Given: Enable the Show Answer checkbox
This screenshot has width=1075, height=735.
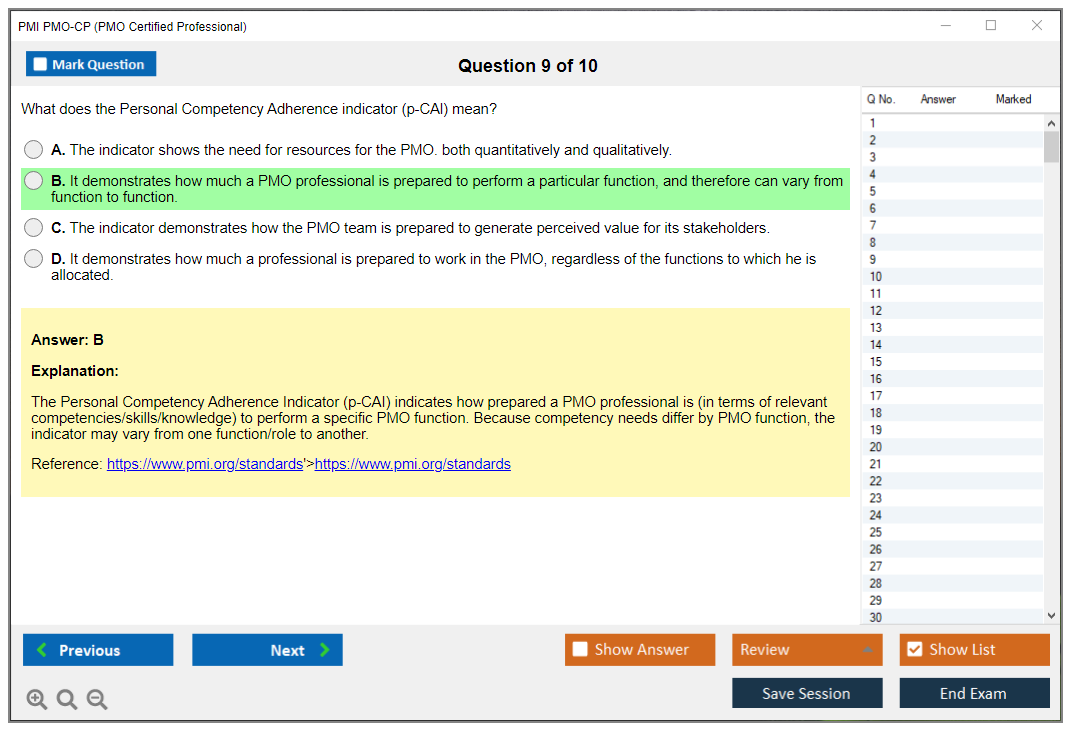Looking at the screenshot, I should click(x=580, y=649).
